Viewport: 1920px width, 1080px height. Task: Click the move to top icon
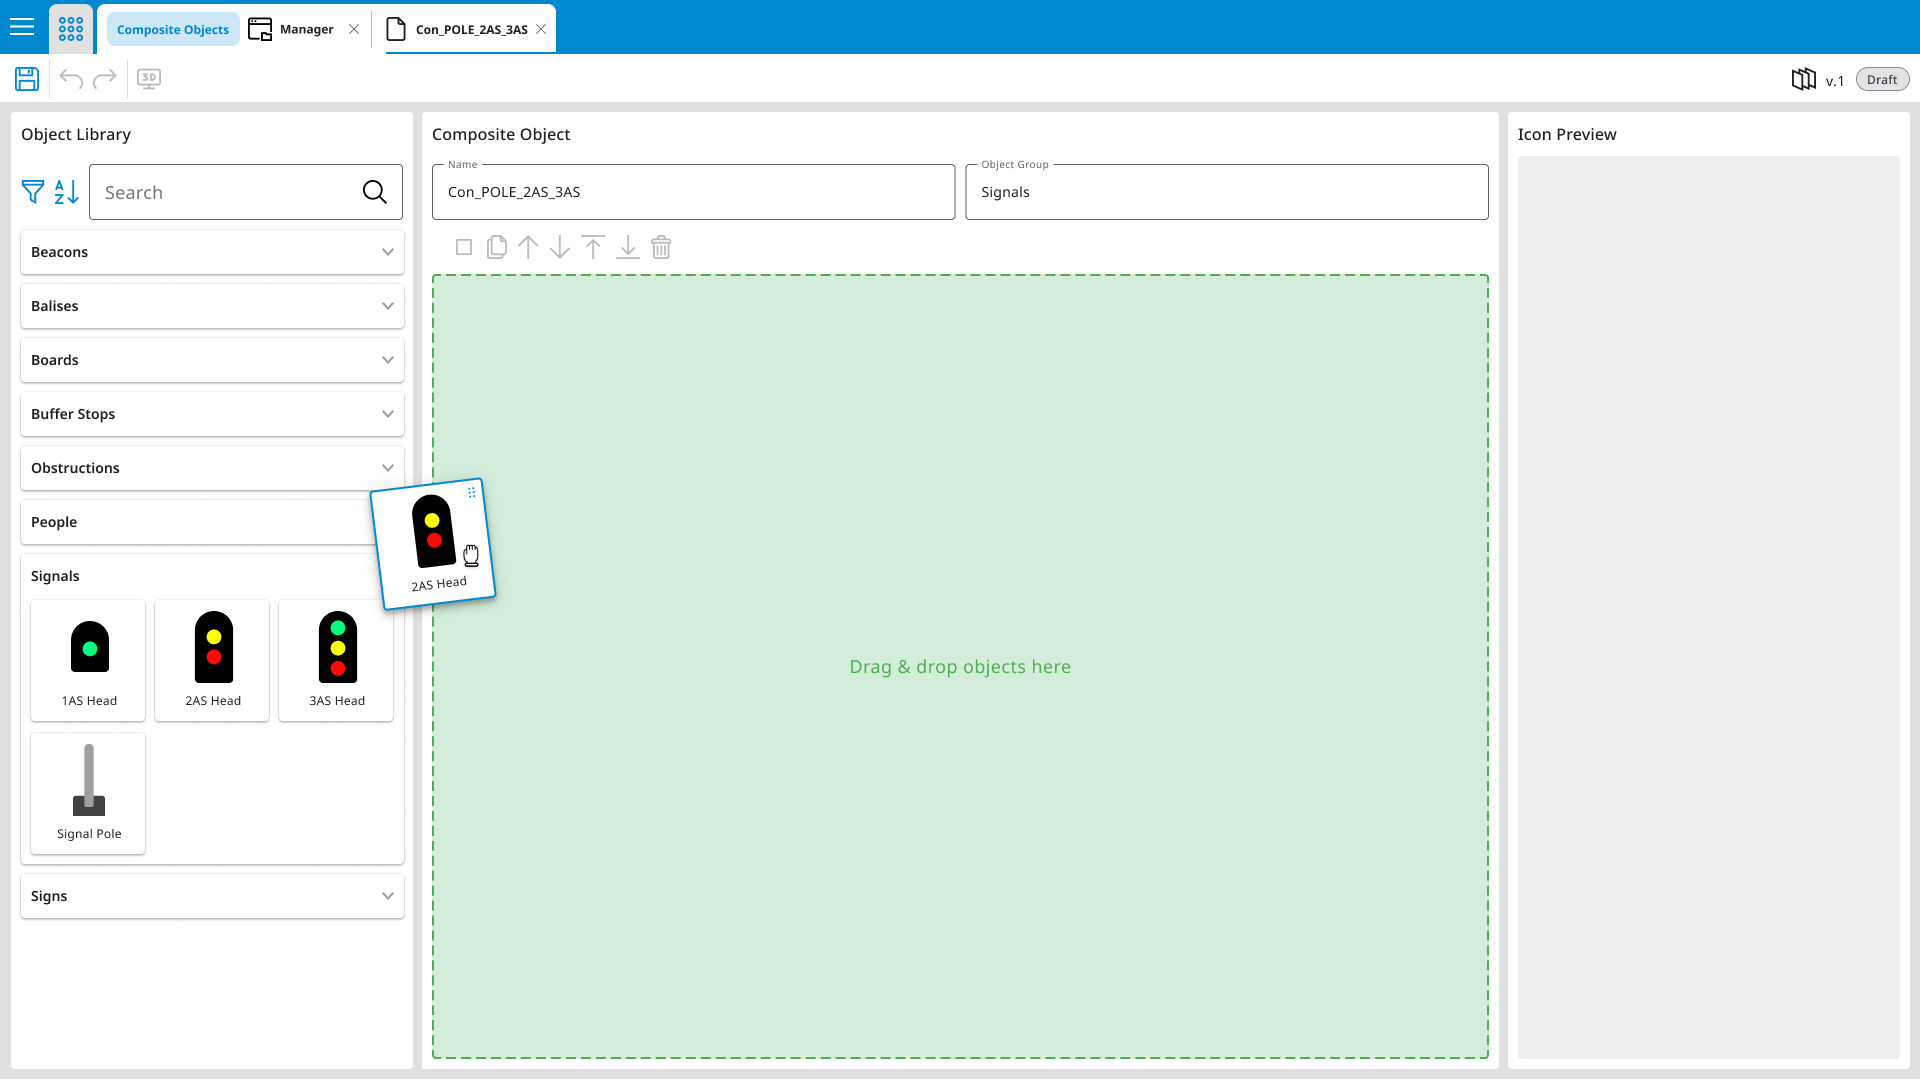[593, 247]
